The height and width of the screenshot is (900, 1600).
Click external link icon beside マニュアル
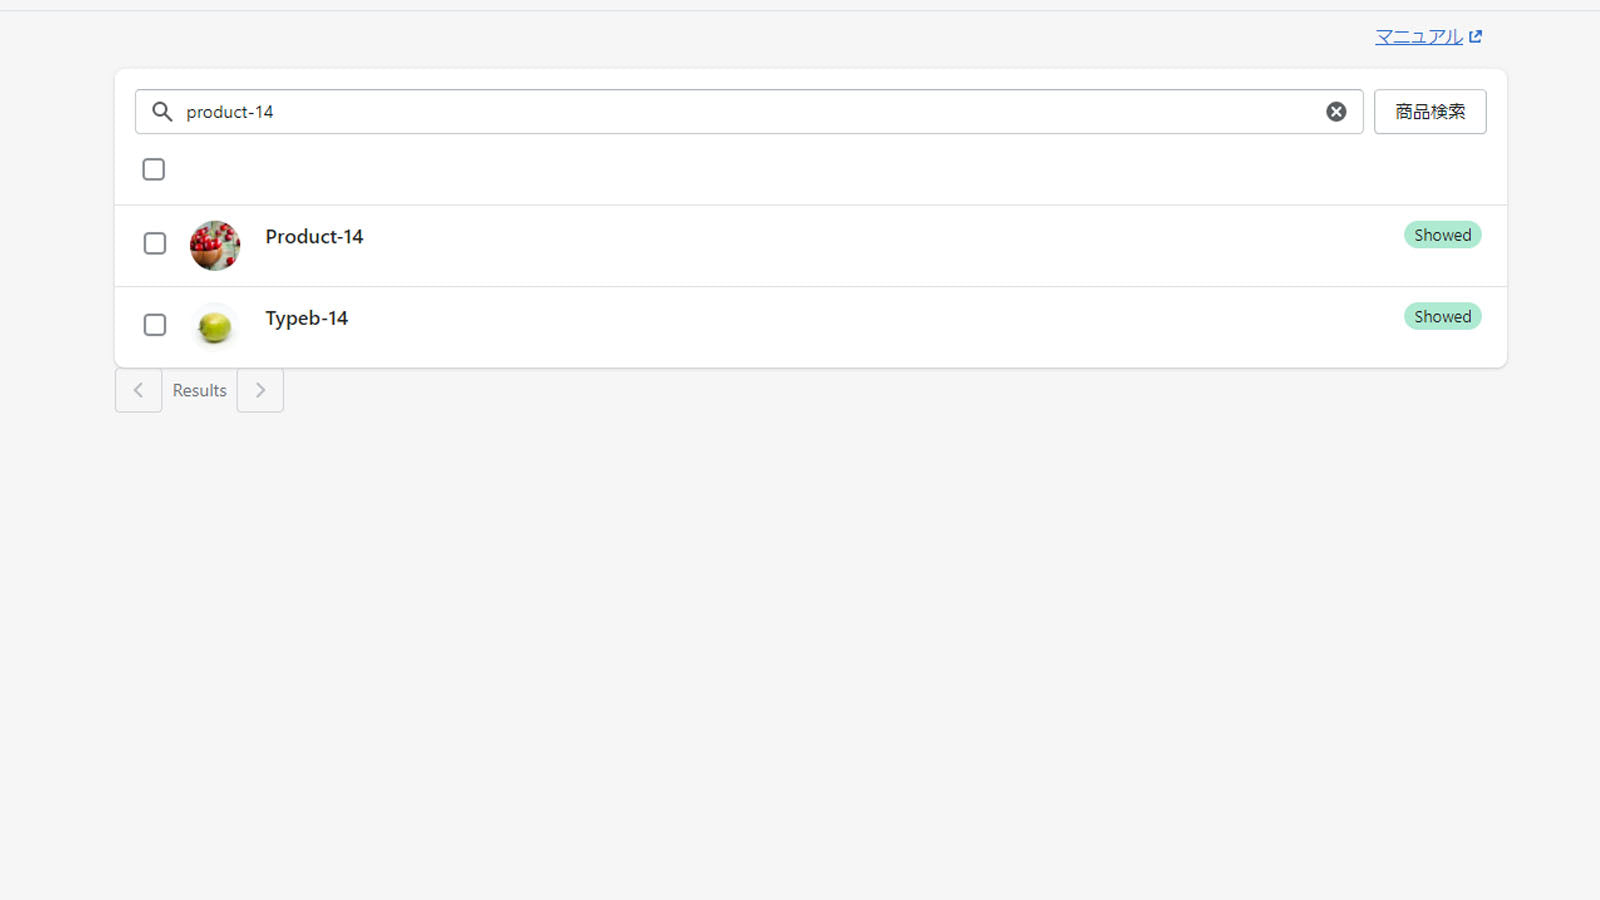[x=1476, y=37]
